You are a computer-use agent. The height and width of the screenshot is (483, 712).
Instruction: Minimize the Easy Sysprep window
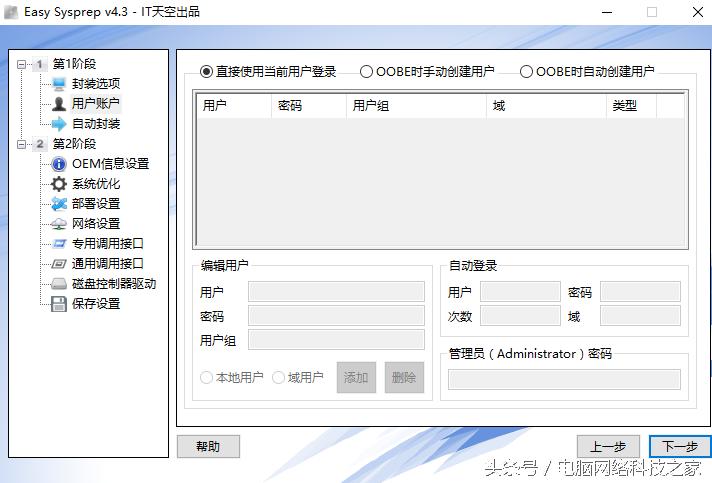[607, 12]
